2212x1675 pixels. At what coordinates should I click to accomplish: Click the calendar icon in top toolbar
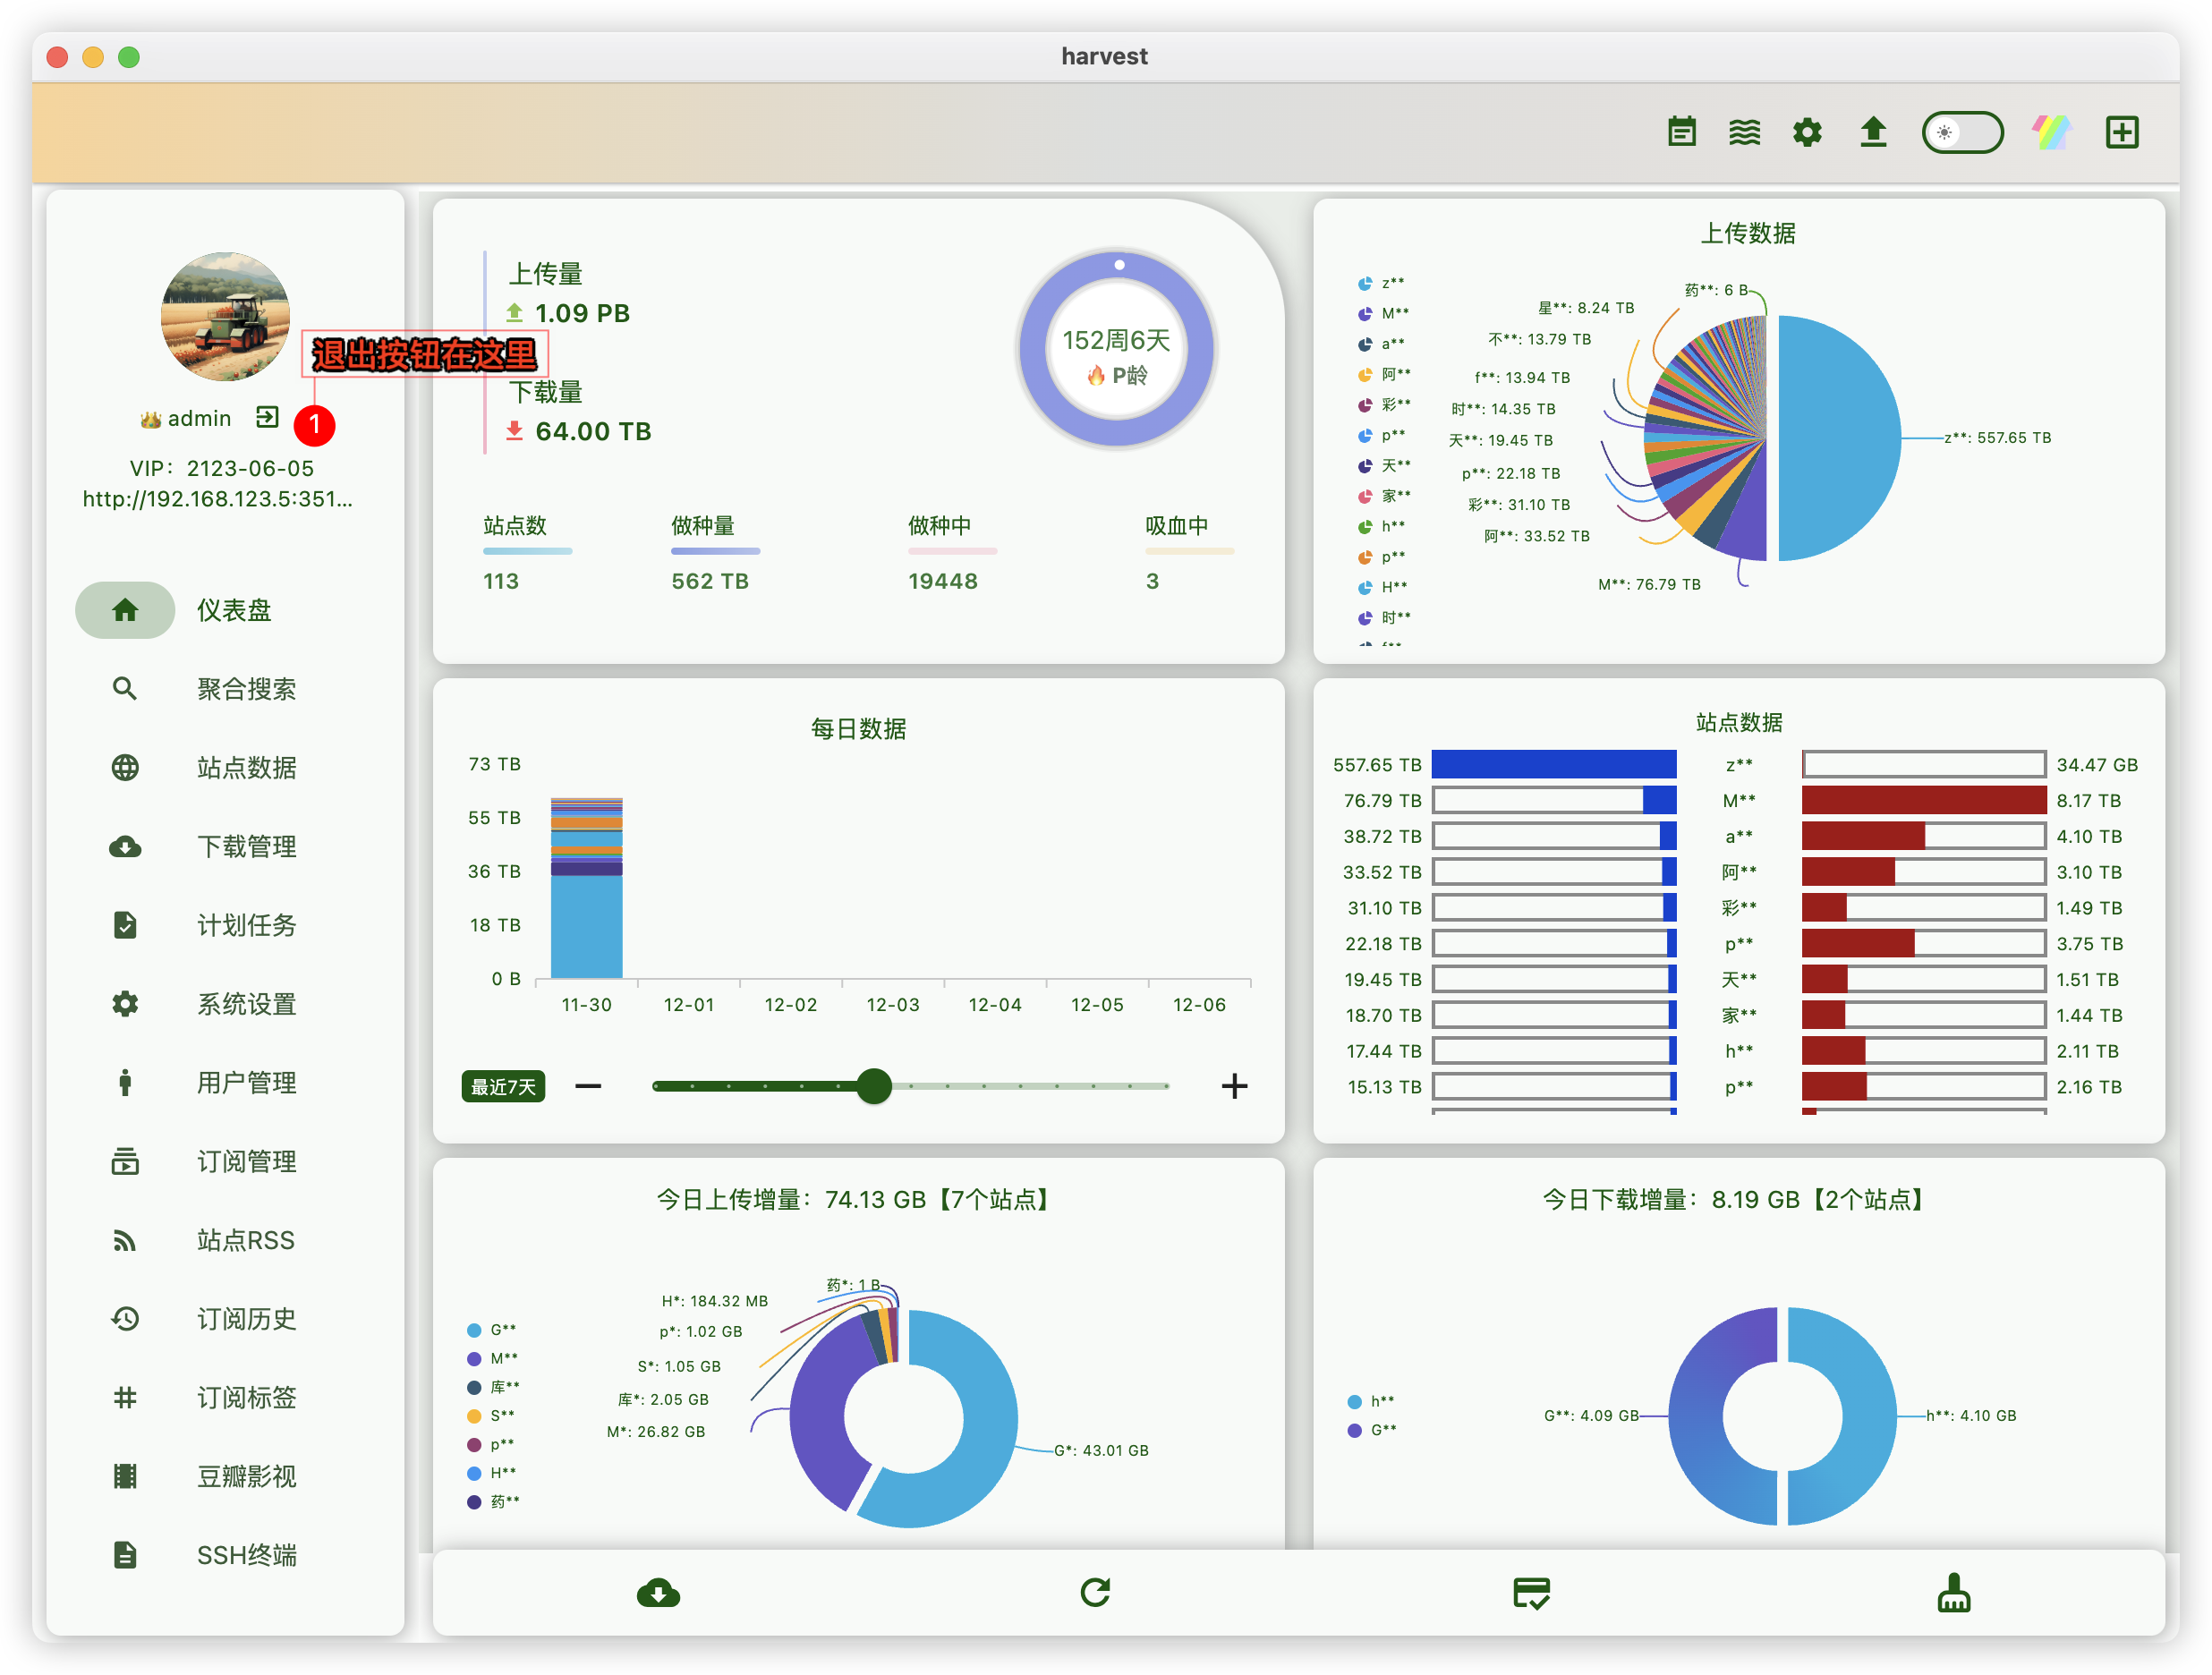tap(1681, 132)
